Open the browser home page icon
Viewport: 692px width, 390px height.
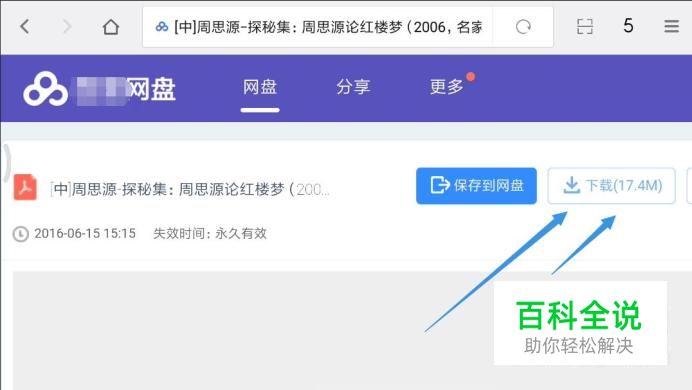point(111,26)
